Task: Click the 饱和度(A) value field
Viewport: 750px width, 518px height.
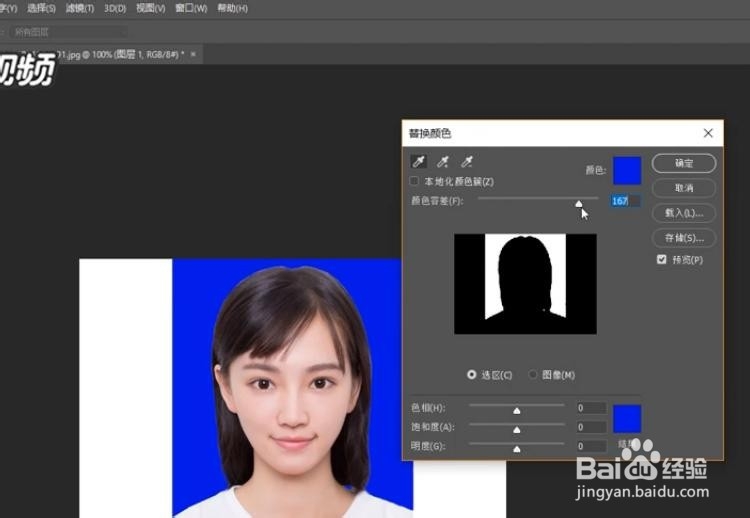Action: coord(592,427)
